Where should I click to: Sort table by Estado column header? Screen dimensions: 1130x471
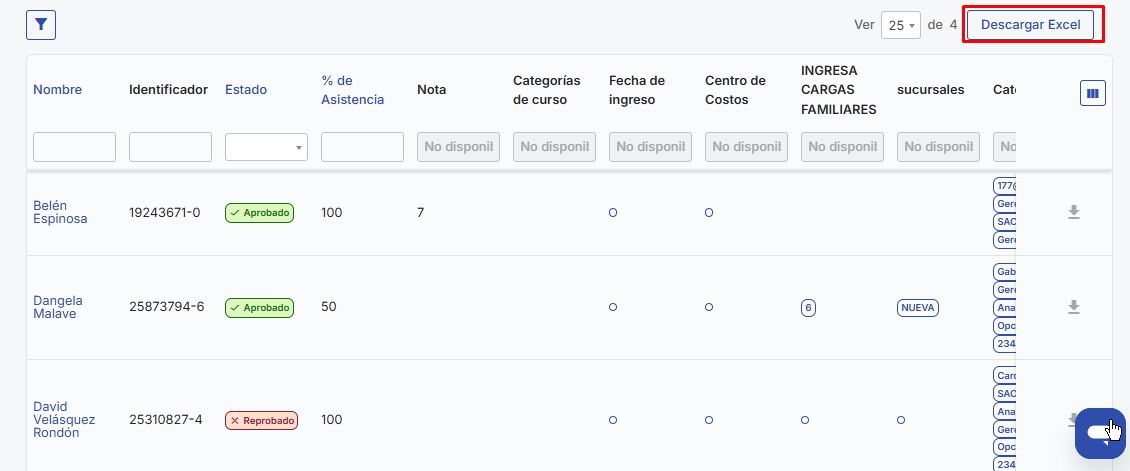pos(246,90)
